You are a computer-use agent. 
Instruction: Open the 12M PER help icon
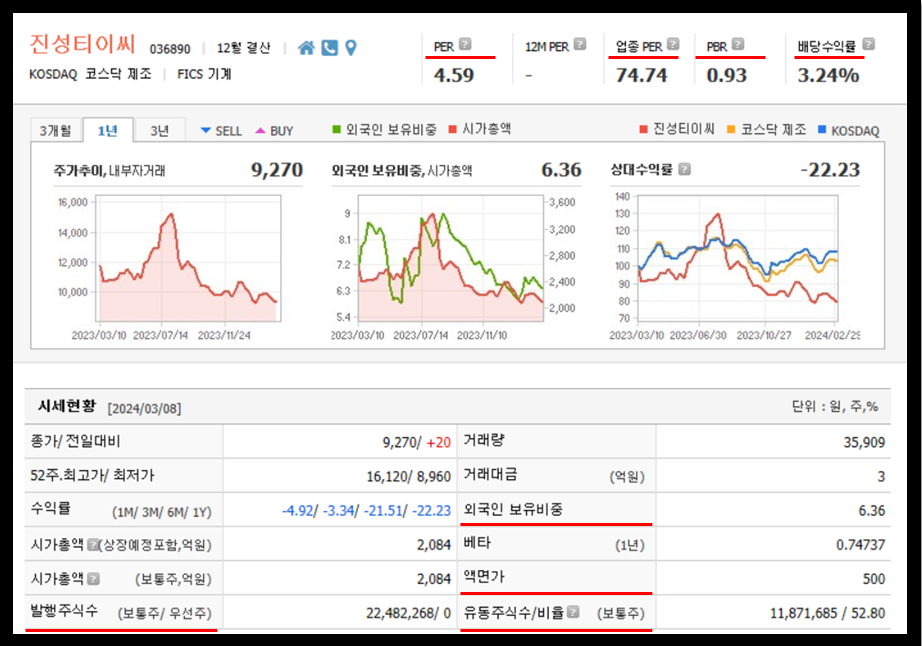point(580,44)
